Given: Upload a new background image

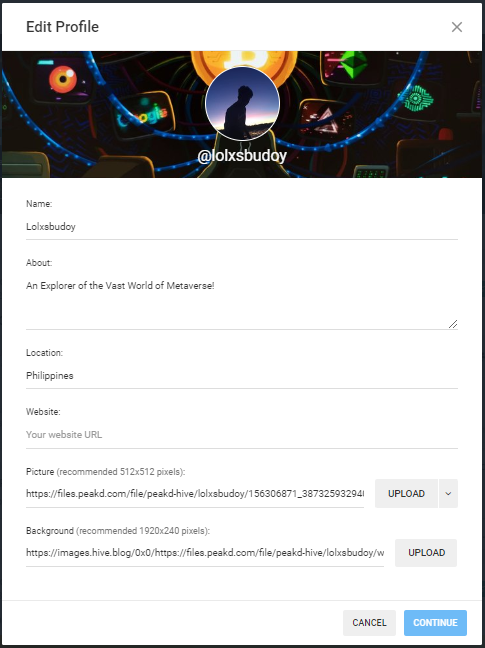Looking at the screenshot, I should coord(426,553).
